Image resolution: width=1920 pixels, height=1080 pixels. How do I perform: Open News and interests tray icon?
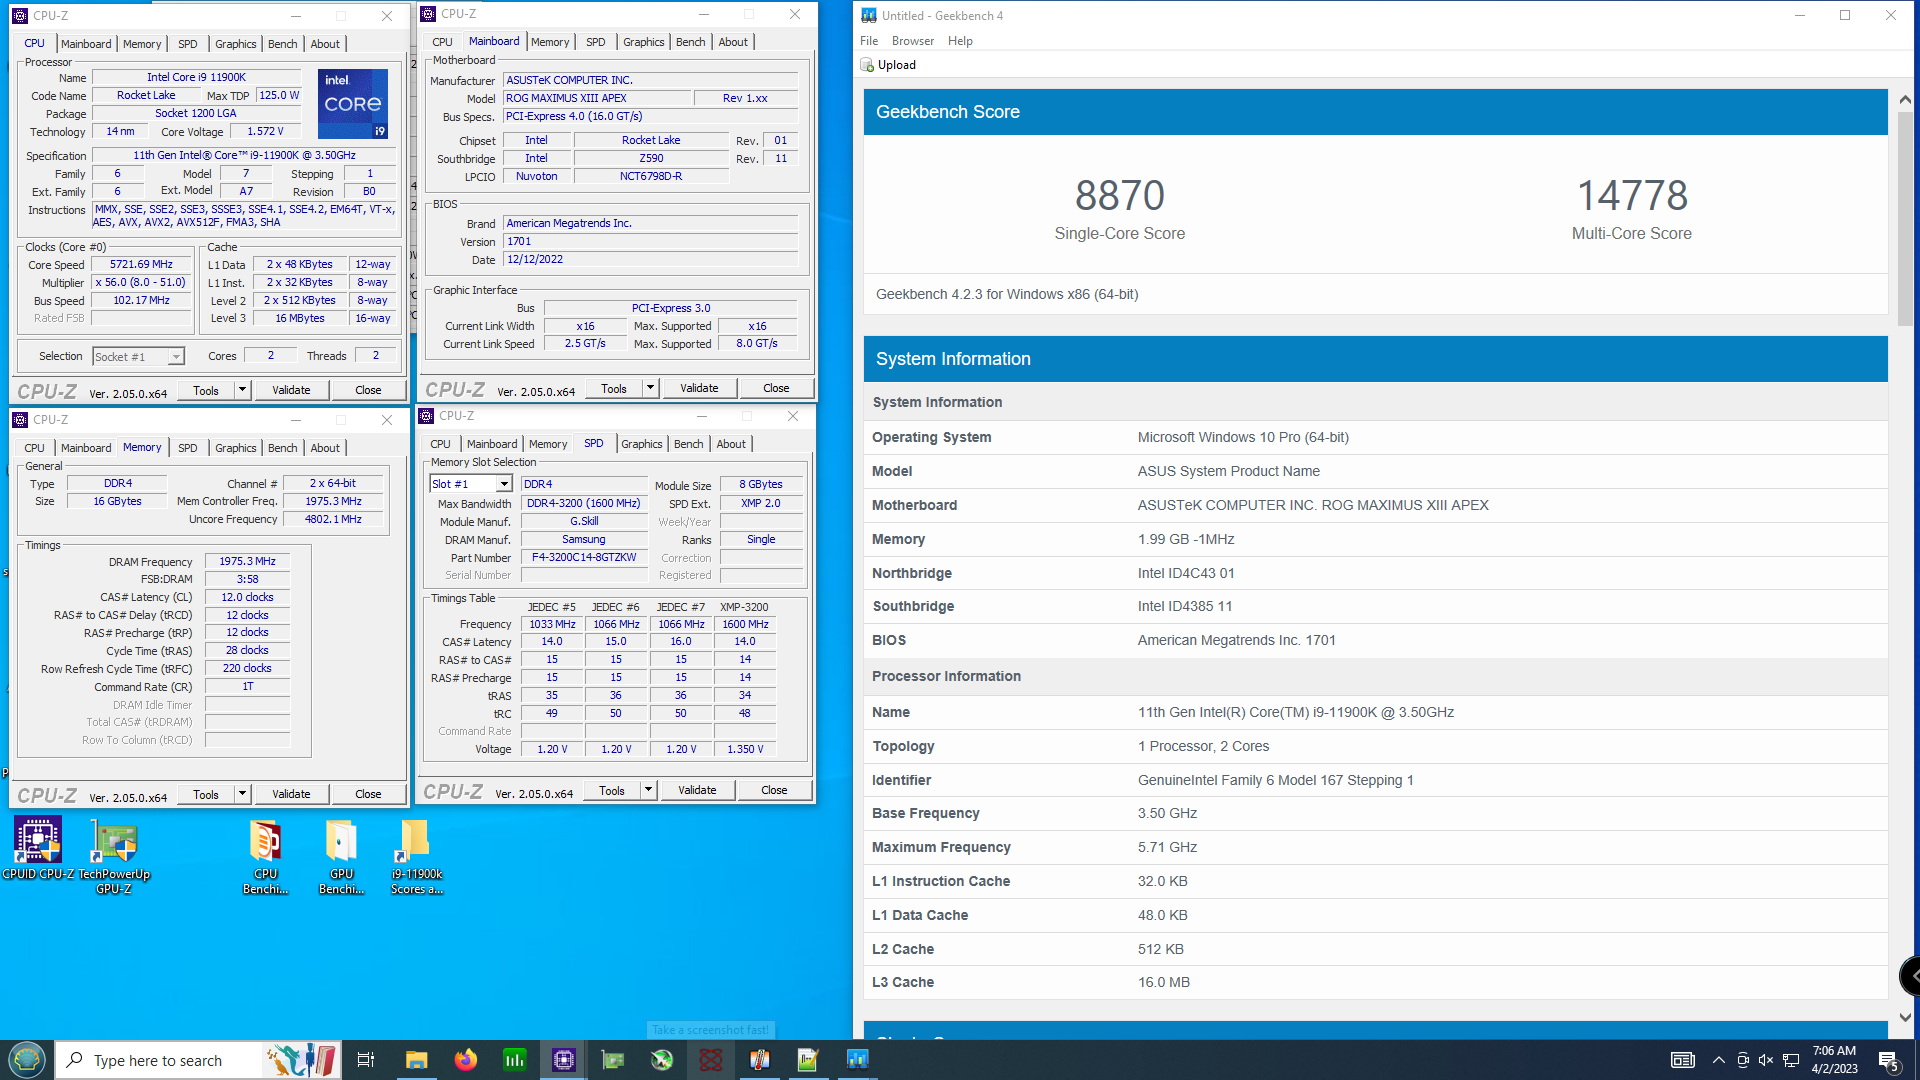click(1683, 1060)
